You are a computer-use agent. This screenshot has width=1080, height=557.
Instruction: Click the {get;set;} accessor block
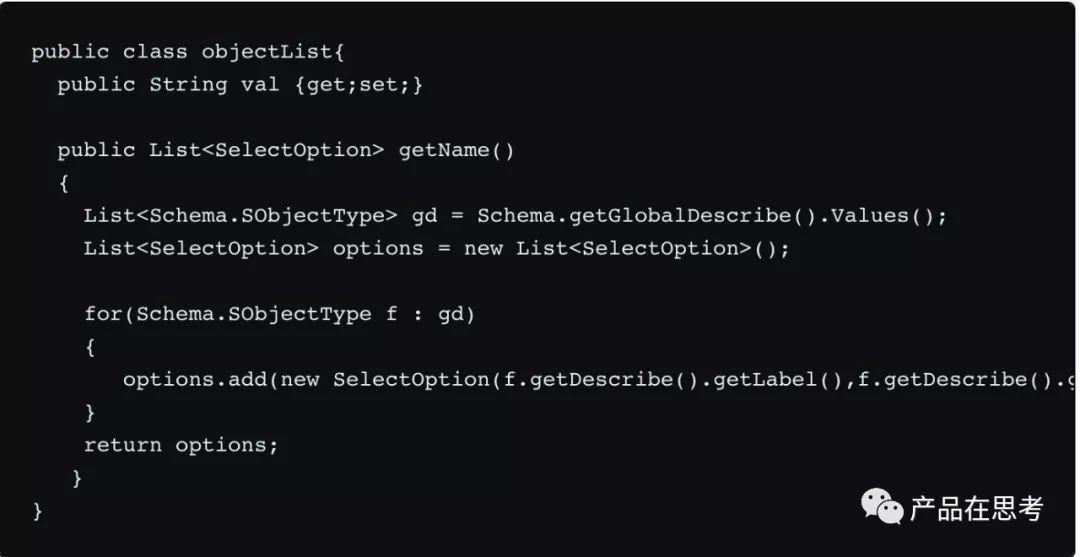359,85
